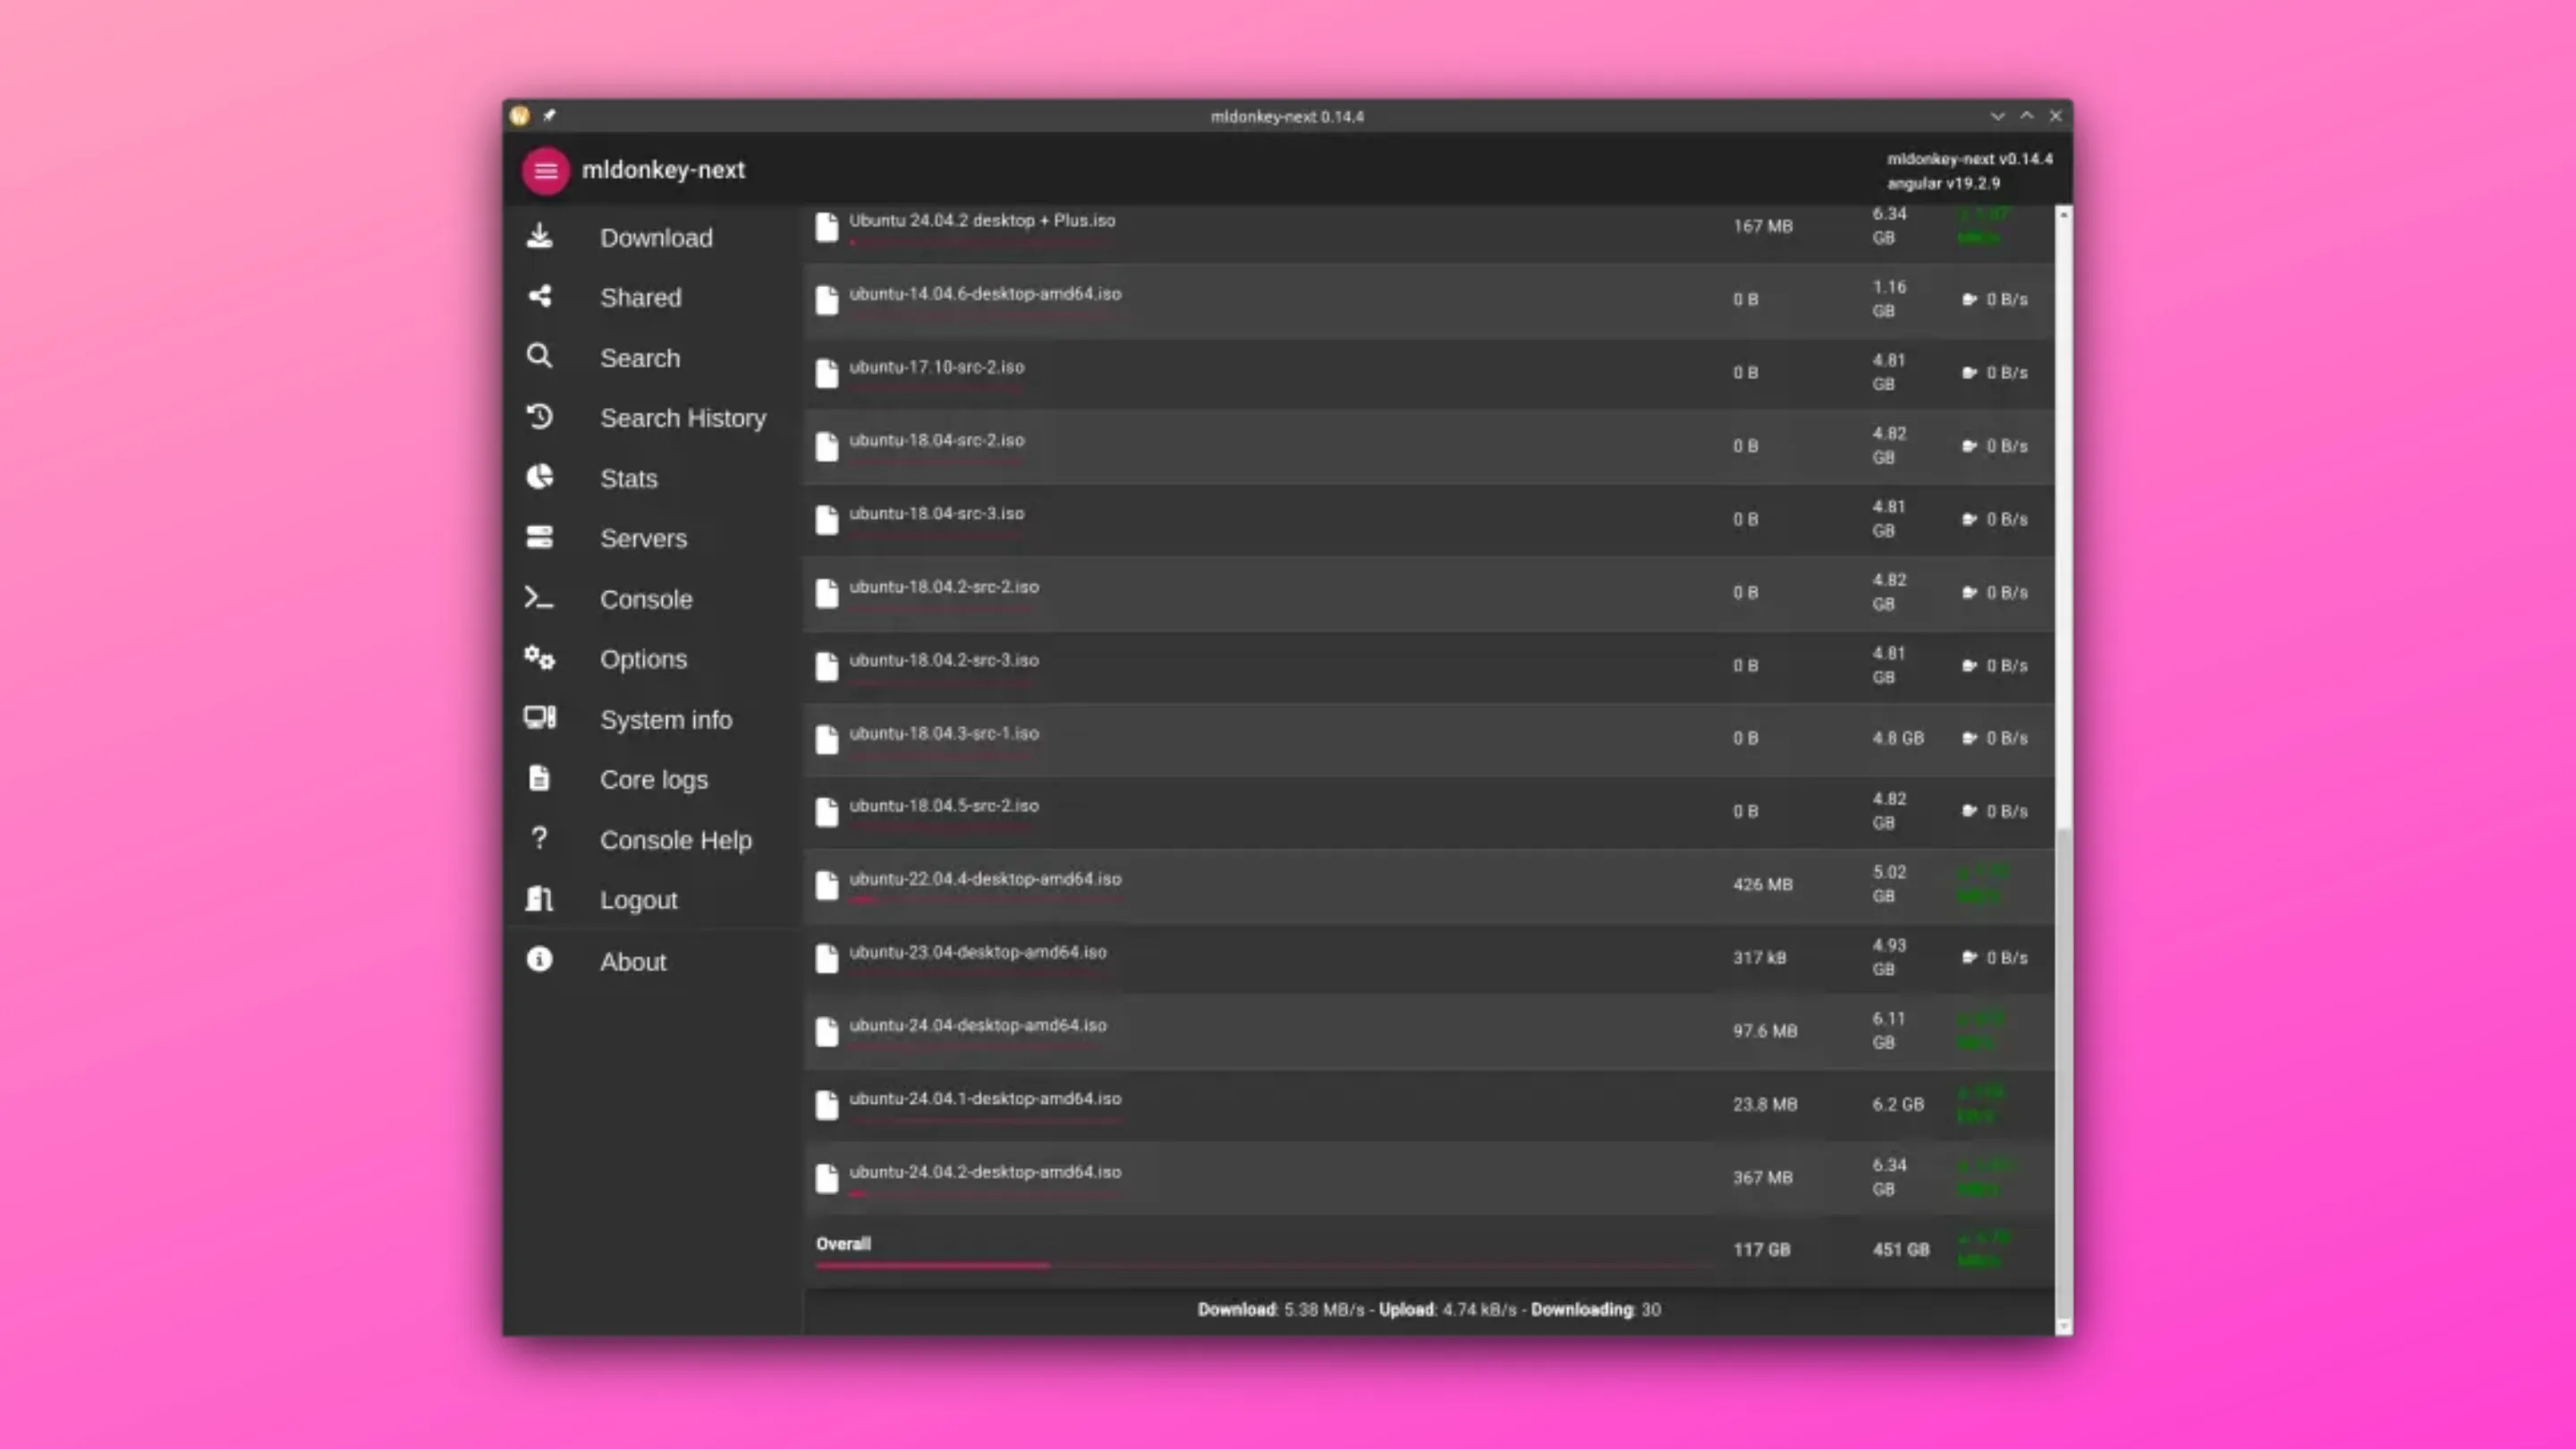Click the Download 5.38 MB/s status text
The width and height of the screenshot is (2576, 1449).
click(1281, 1310)
